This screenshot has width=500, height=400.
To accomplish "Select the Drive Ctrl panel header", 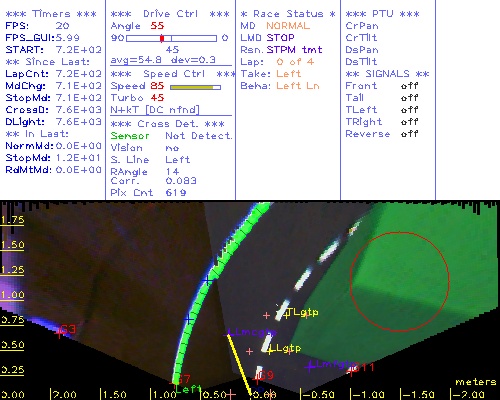I will click(x=170, y=14).
